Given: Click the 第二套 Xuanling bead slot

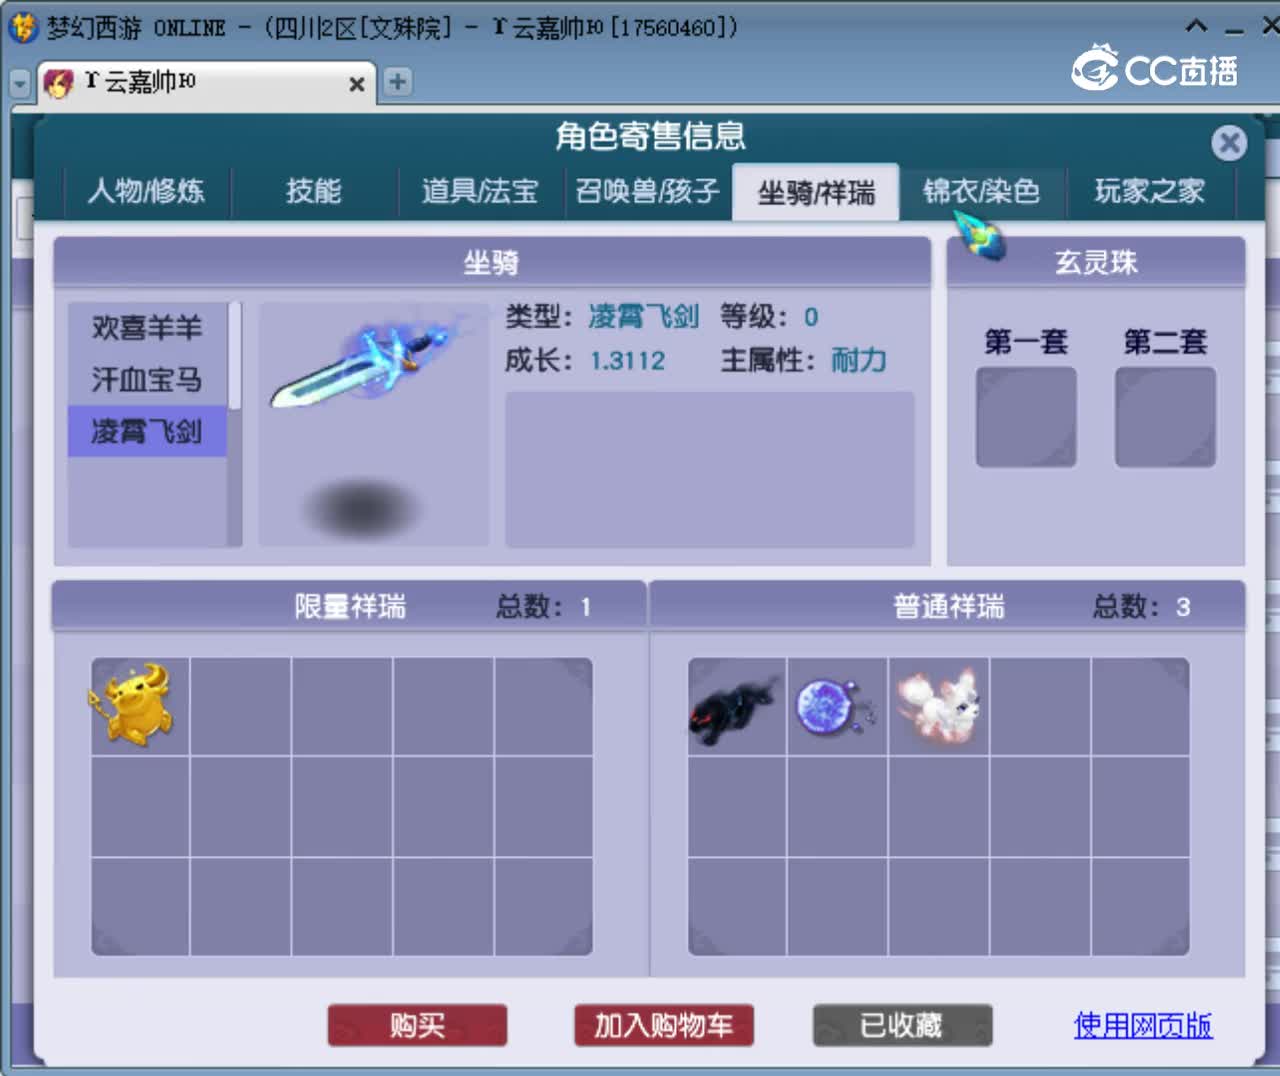Looking at the screenshot, I should point(1165,416).
